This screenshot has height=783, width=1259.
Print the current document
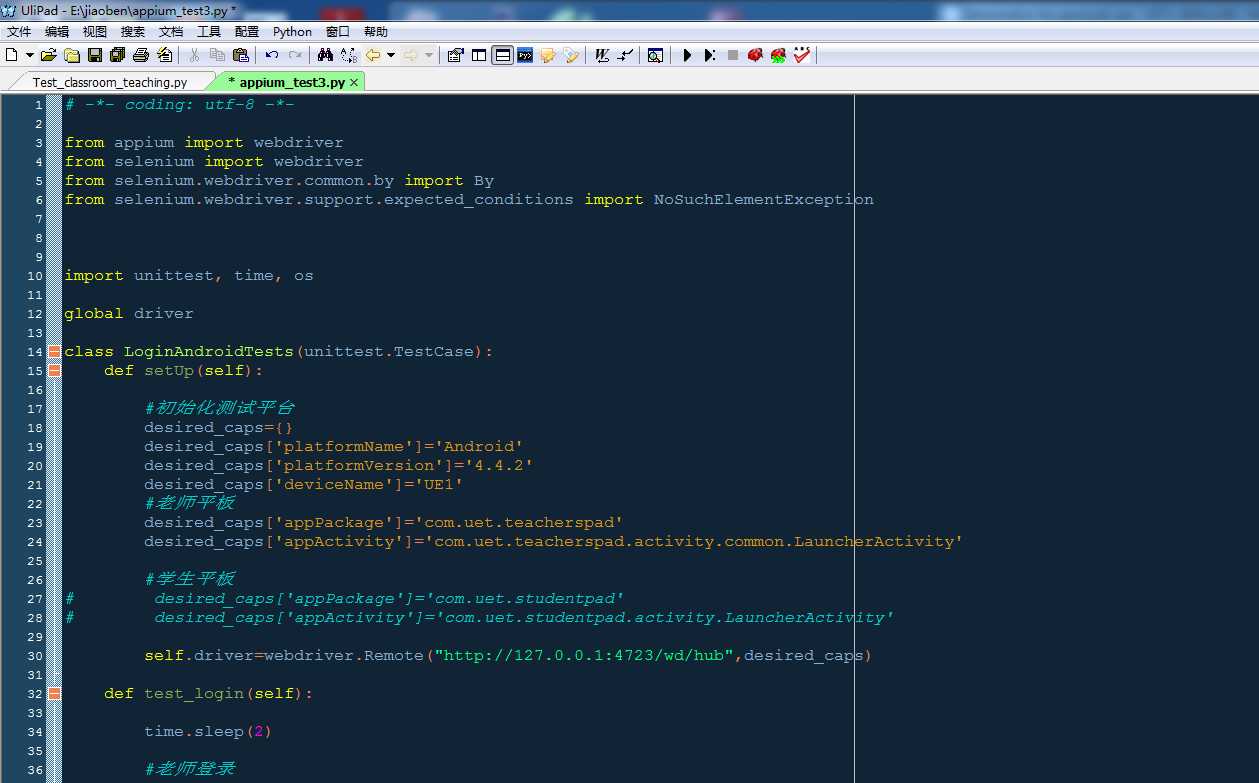pyautogui.click(x=141, y=55)
